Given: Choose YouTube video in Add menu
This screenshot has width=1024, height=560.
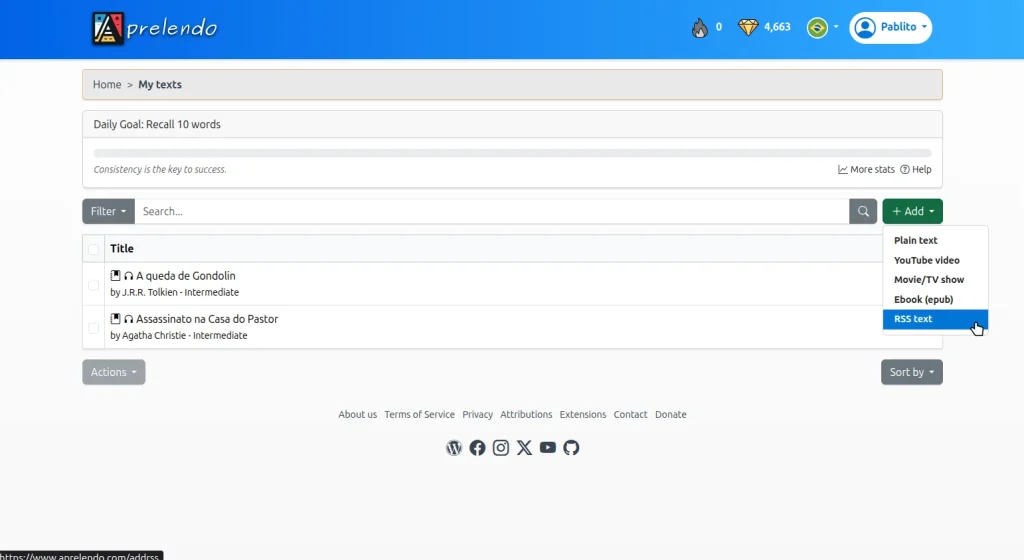Looking at the screenshot, I should pyautogui.click(x=926, y=260).
